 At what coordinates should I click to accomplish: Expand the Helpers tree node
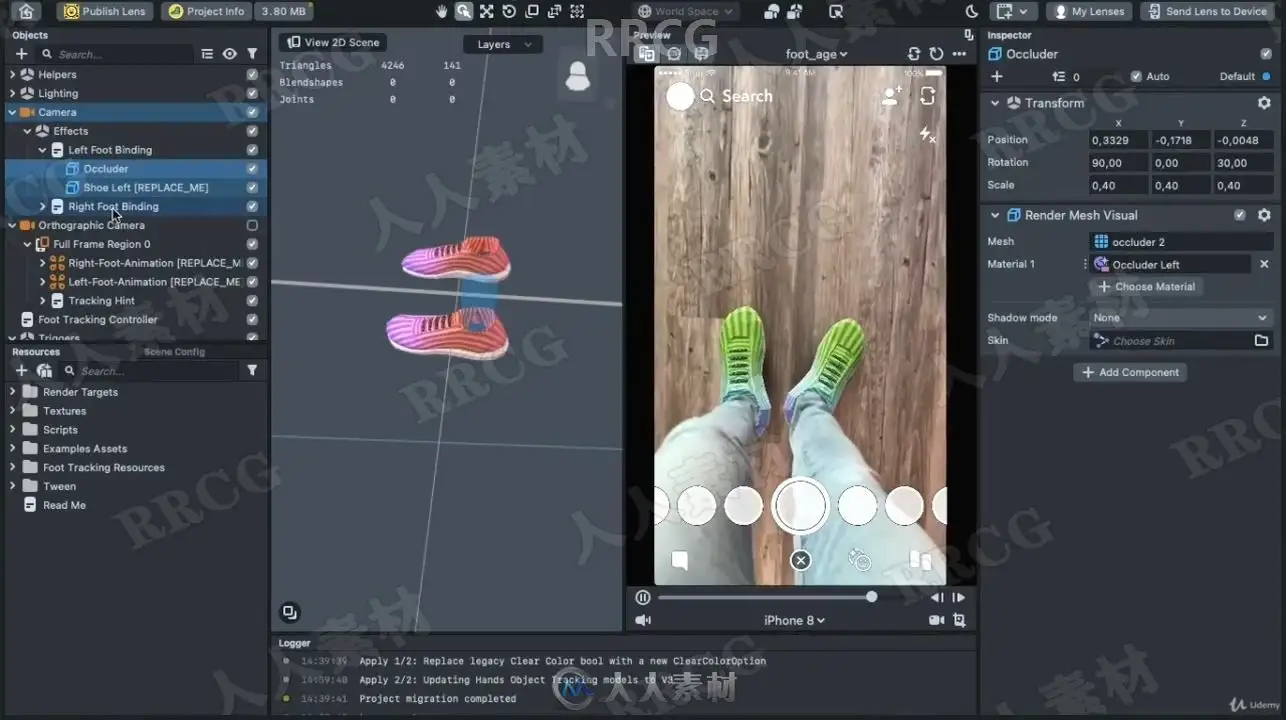click(12, 74)
